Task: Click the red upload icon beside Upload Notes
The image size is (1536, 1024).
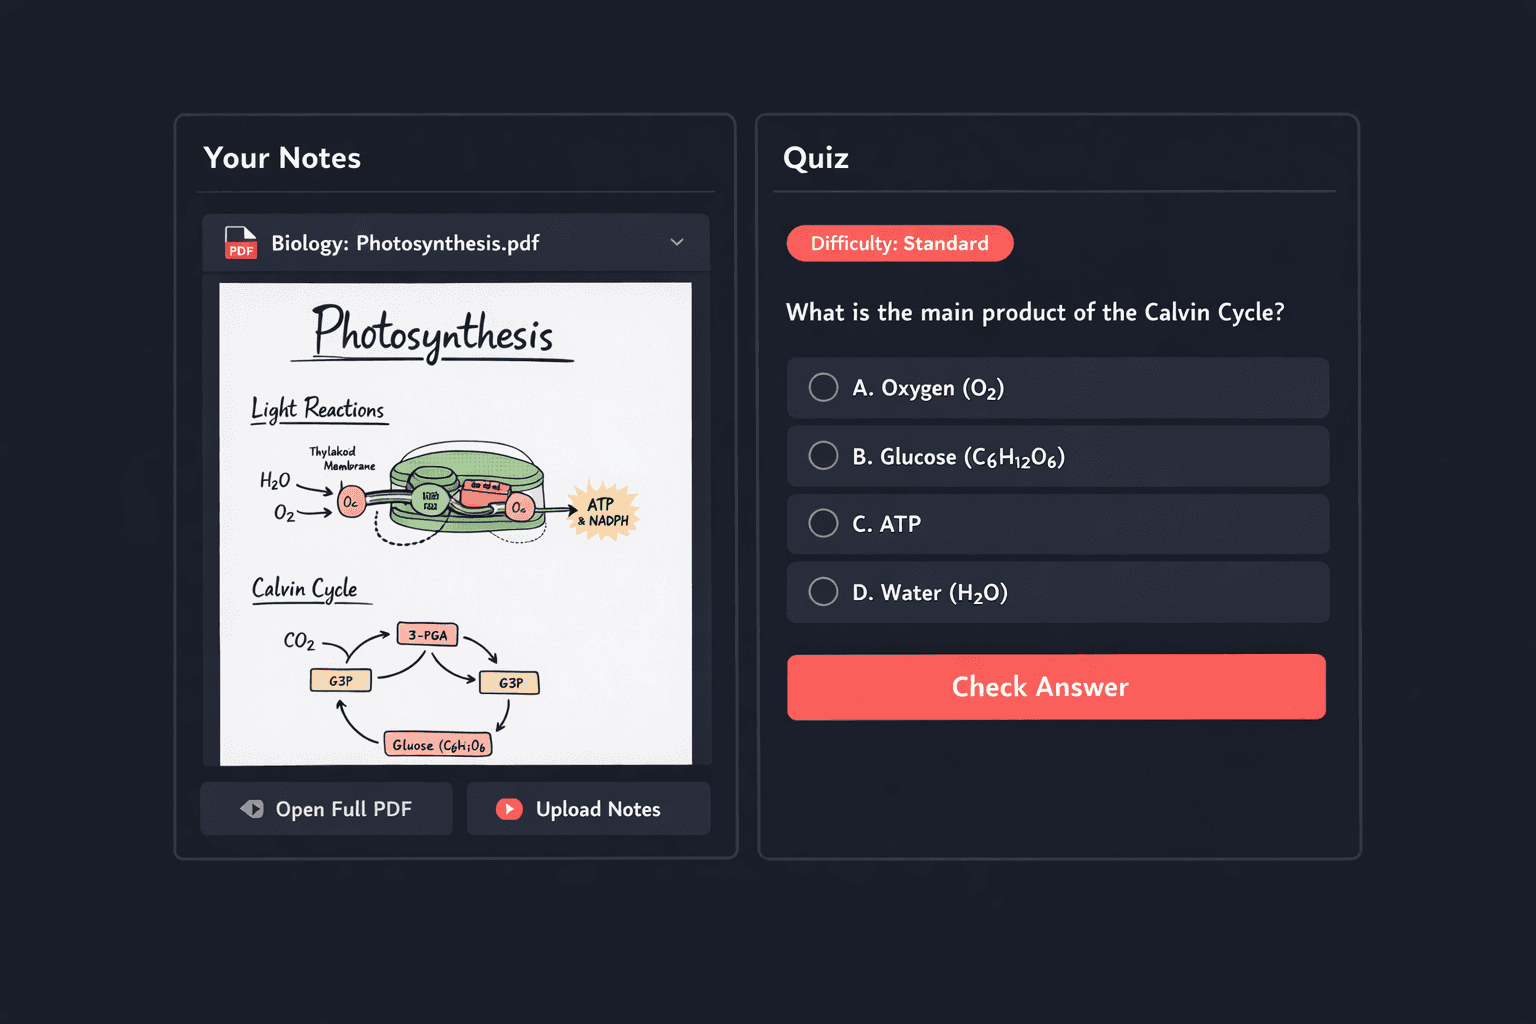Action: [510, 808]
